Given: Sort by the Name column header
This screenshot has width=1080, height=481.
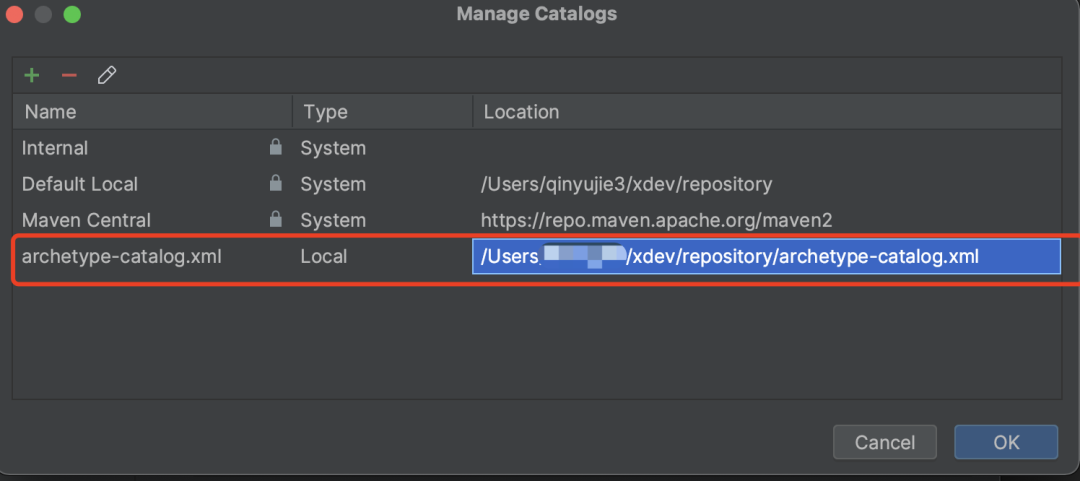Looking at the screenshot, I should [50, 112].
